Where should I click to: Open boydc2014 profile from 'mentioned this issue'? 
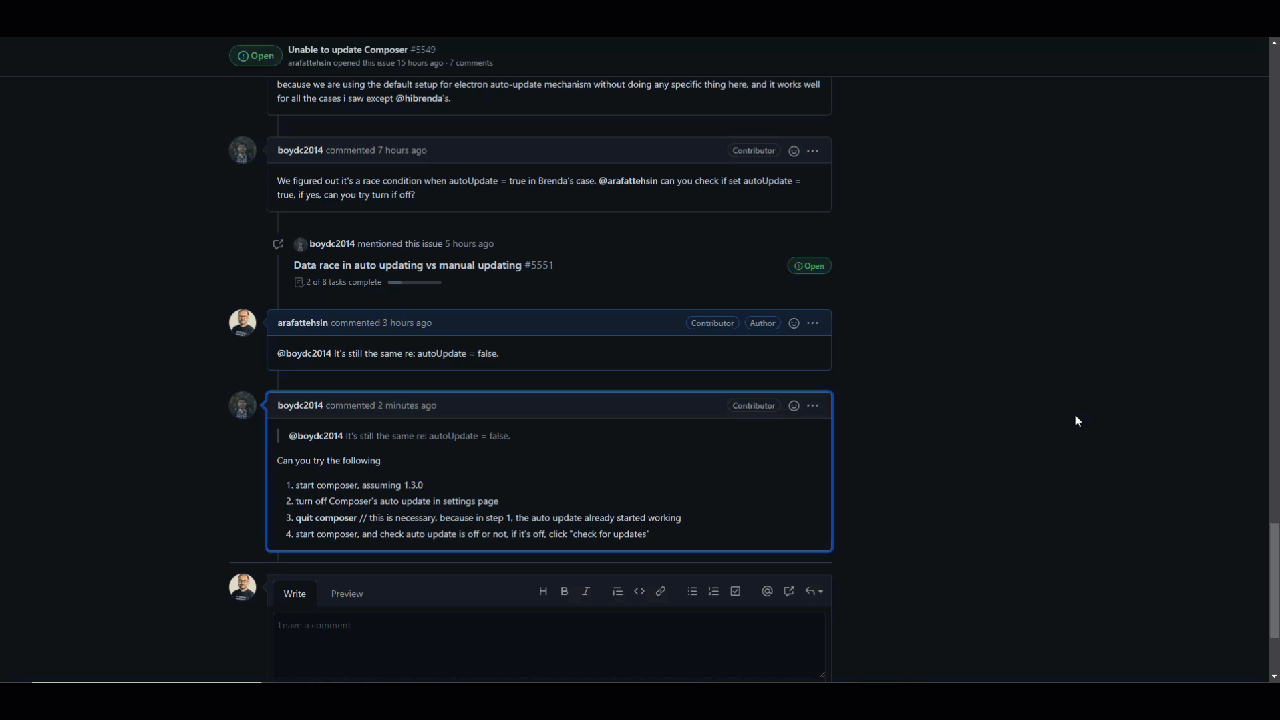(x=332, y=244)
